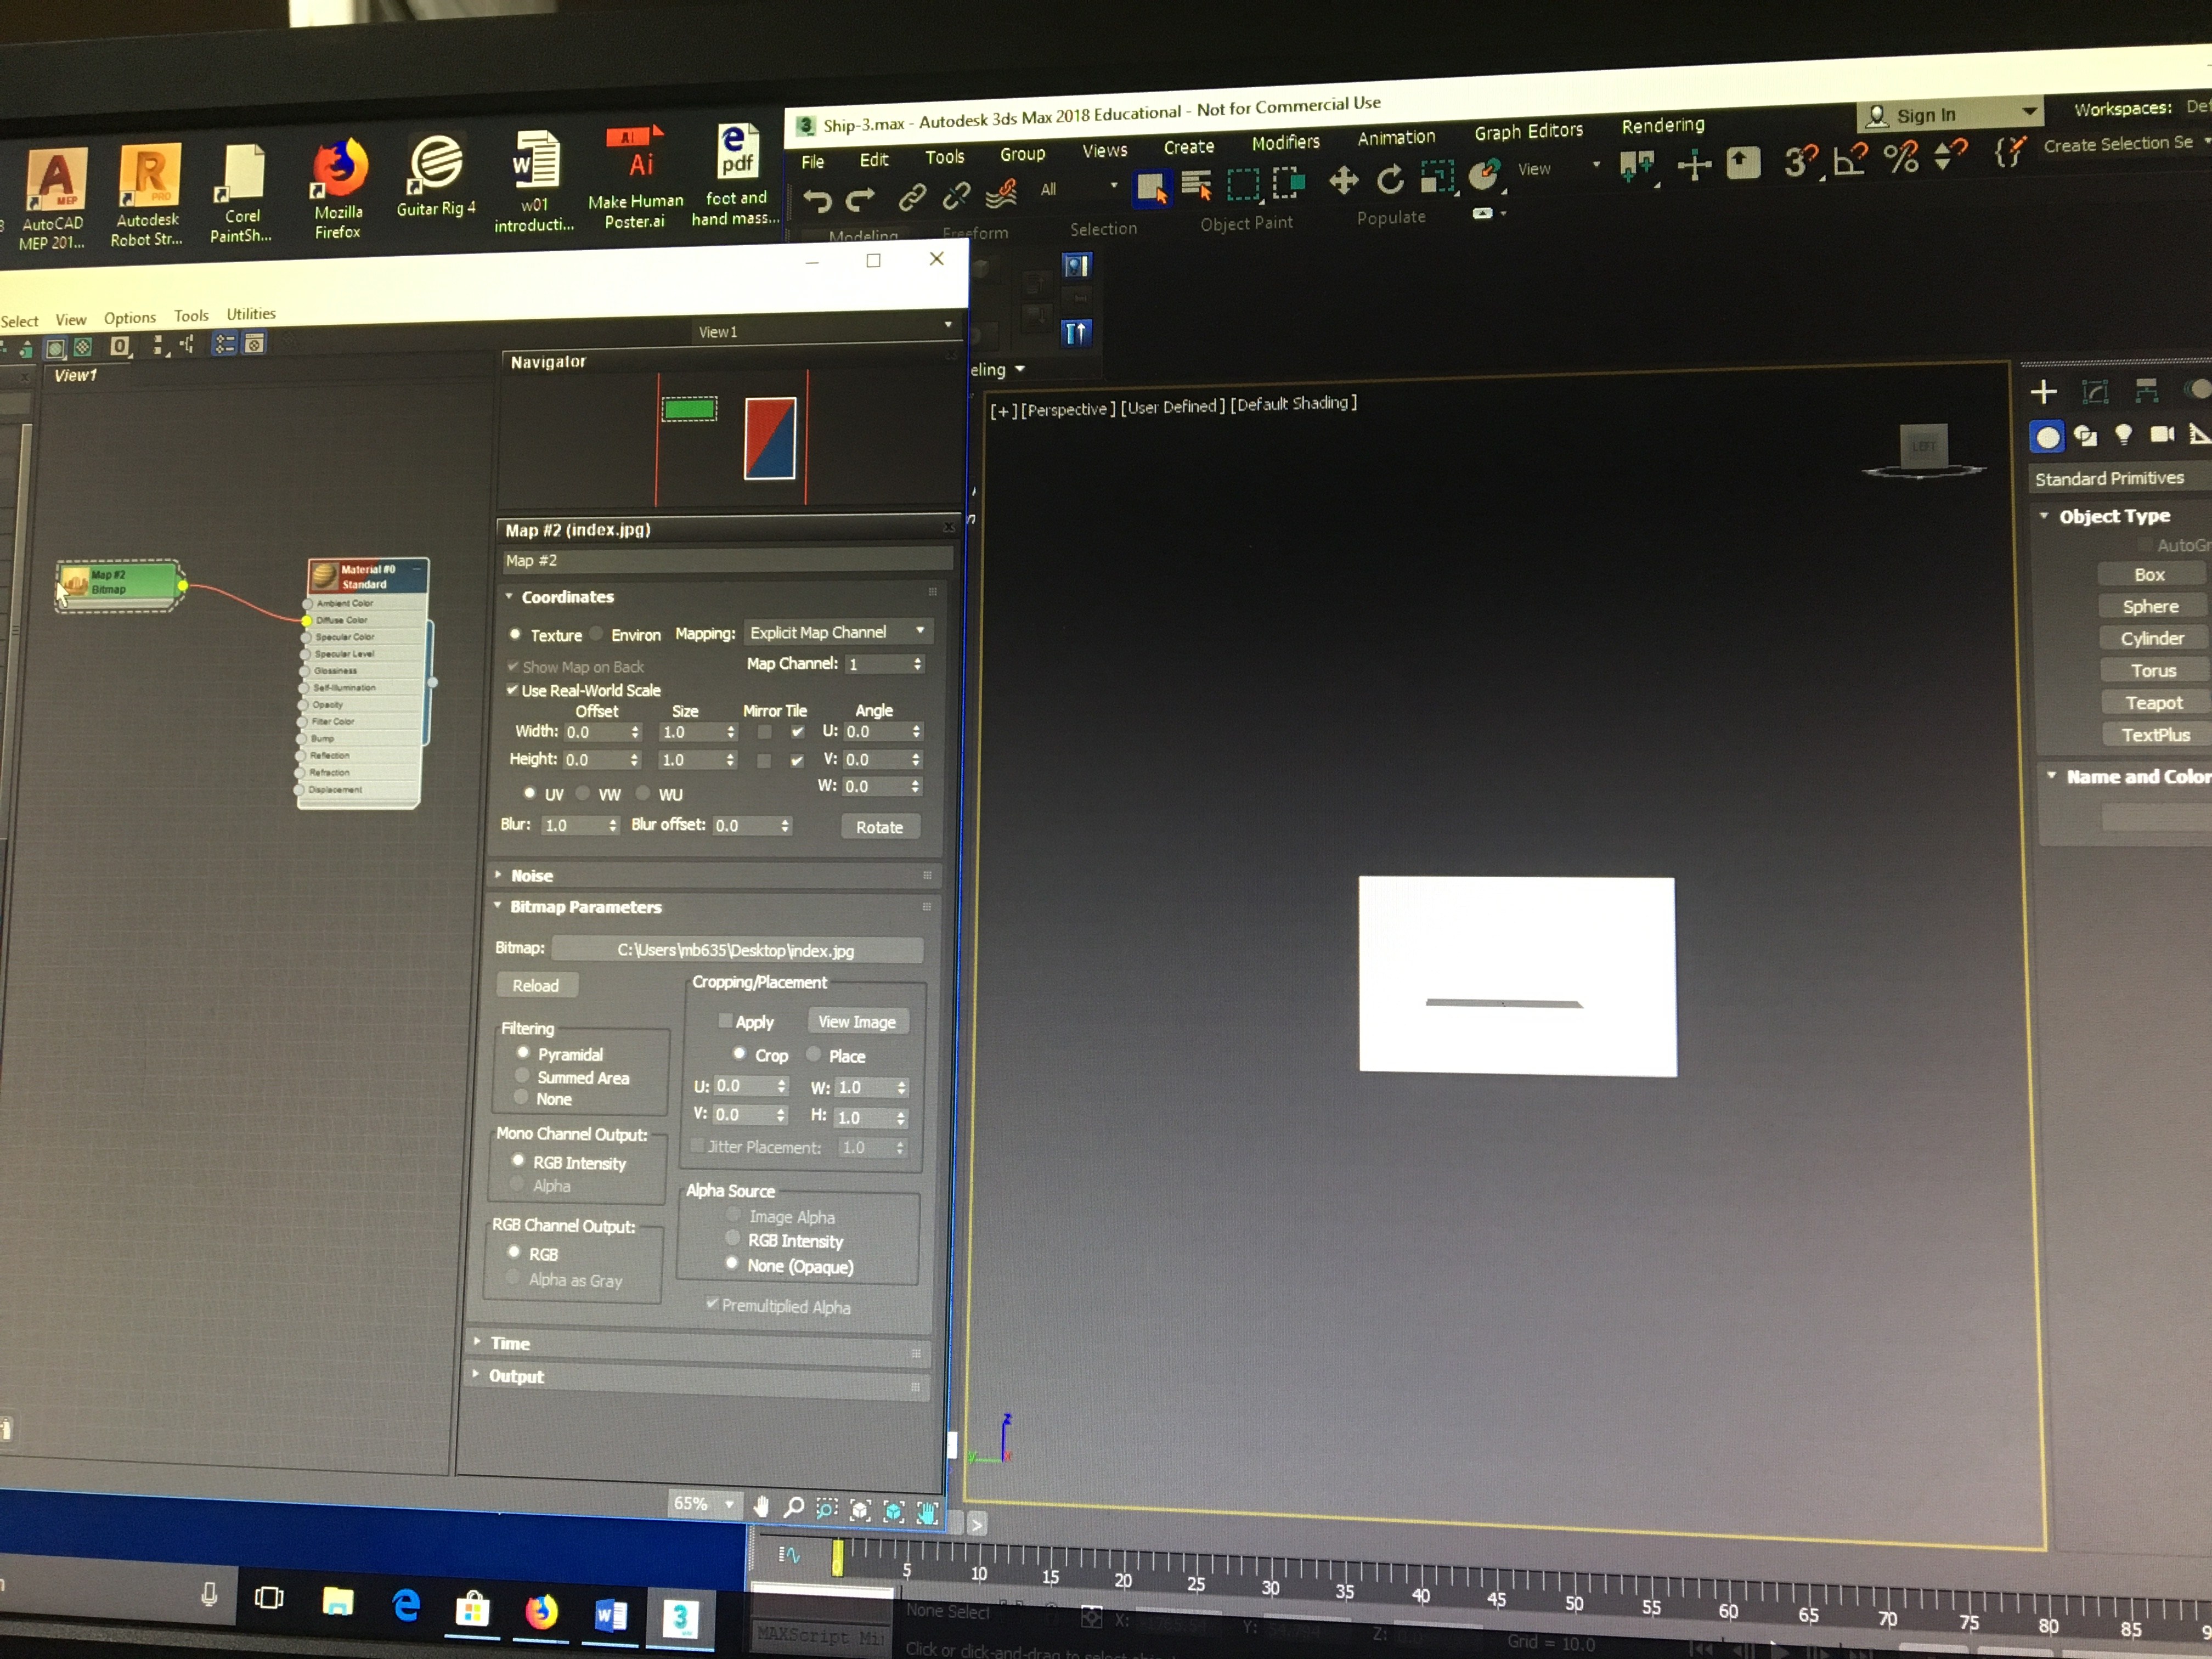This screenshot has width=2212, height=1659.
Task: Select the Unlink Selection icon
Action: pyautogui.click(x=956, y=195)
